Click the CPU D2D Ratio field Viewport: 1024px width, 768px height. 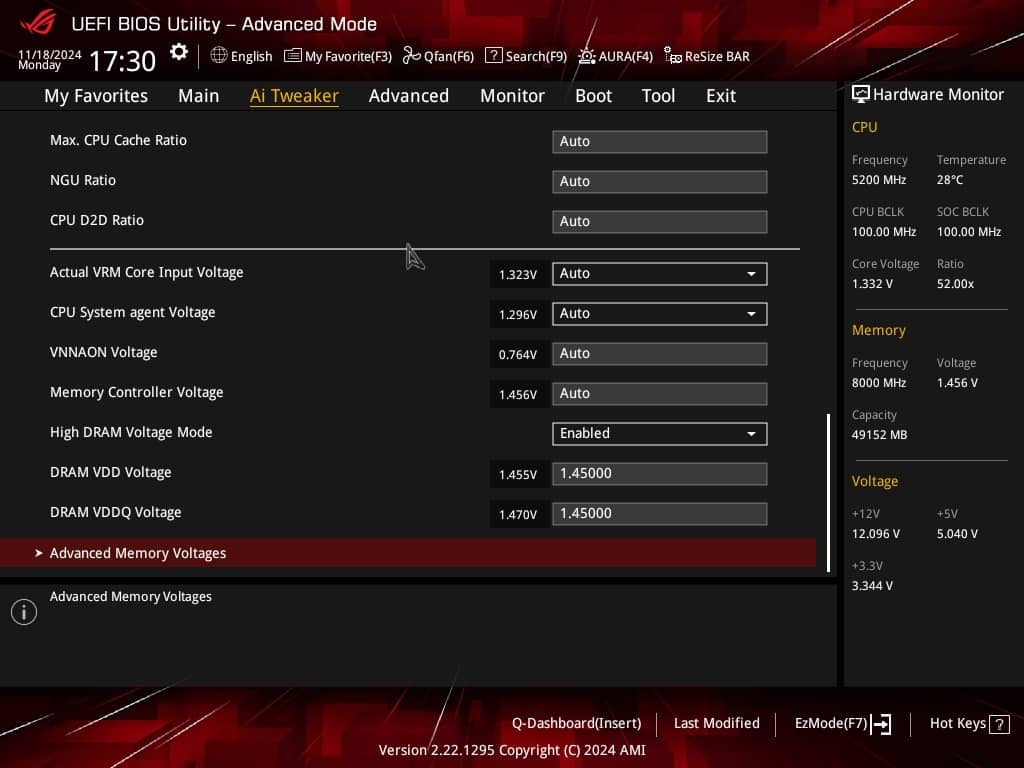[660, 221]
